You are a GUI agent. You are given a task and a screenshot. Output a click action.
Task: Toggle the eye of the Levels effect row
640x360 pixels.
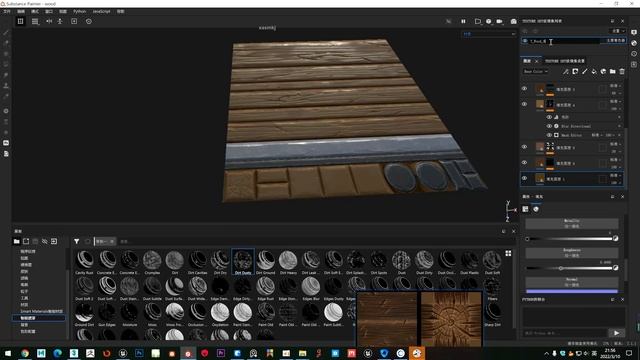549,117
